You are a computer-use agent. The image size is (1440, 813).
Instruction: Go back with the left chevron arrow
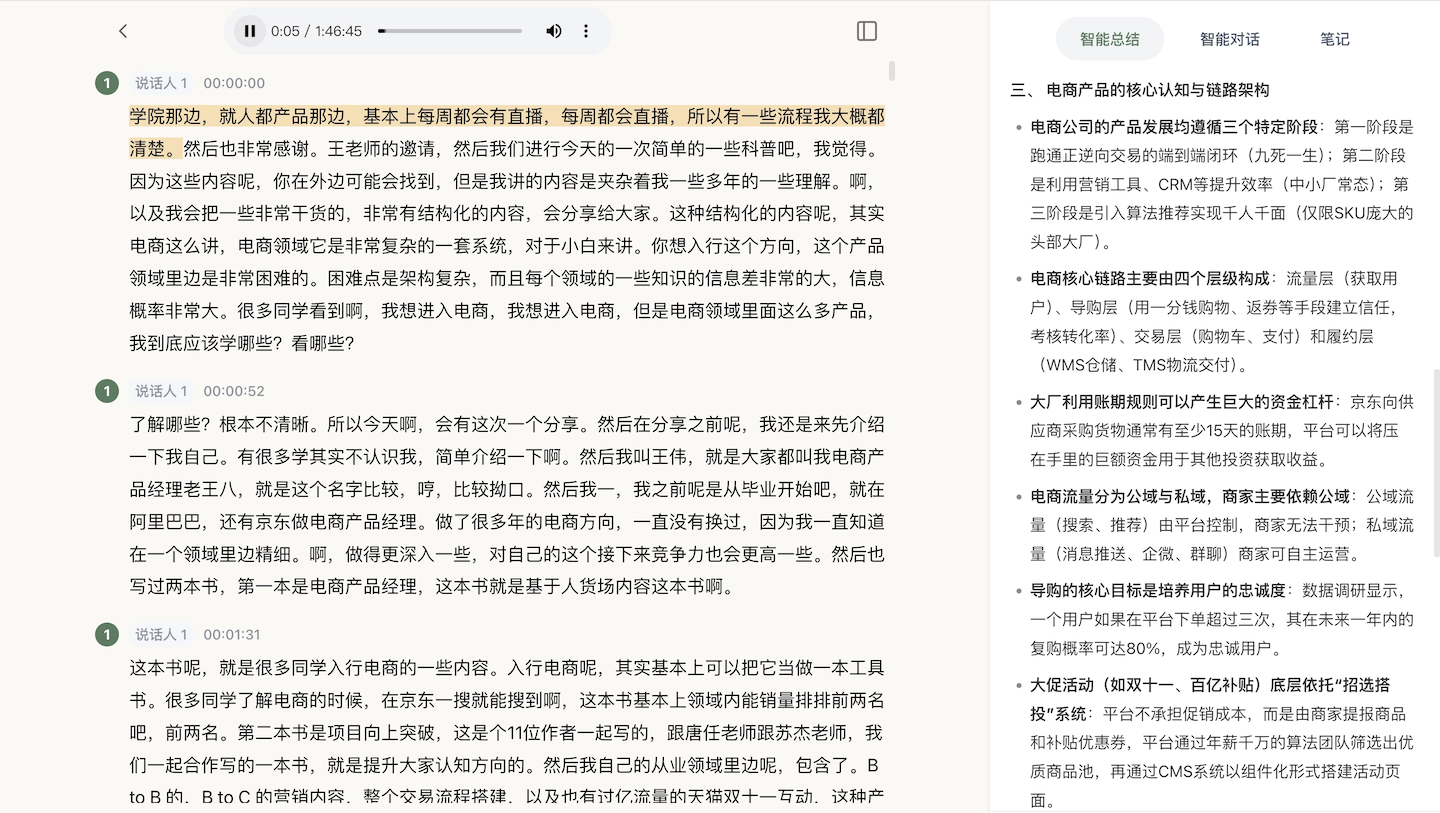coord(123,31)
